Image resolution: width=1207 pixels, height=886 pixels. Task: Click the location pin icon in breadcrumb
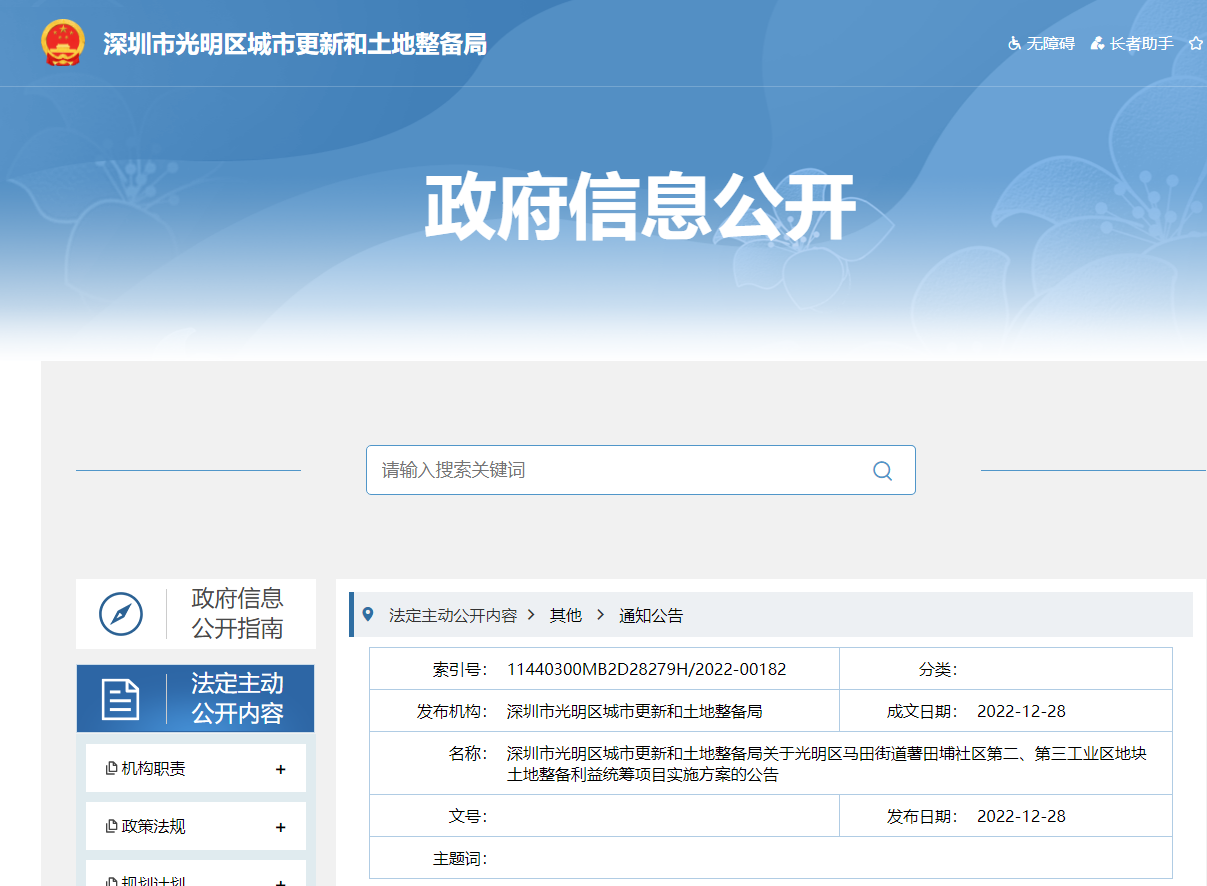367,614
